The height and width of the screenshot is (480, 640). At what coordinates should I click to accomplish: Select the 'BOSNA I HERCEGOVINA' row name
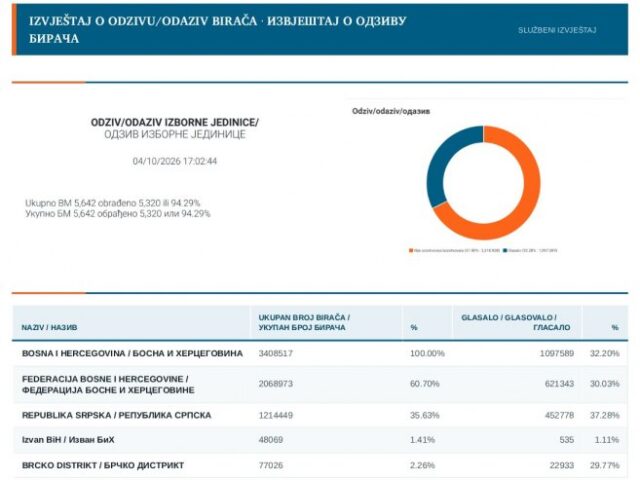click(132, 353)
